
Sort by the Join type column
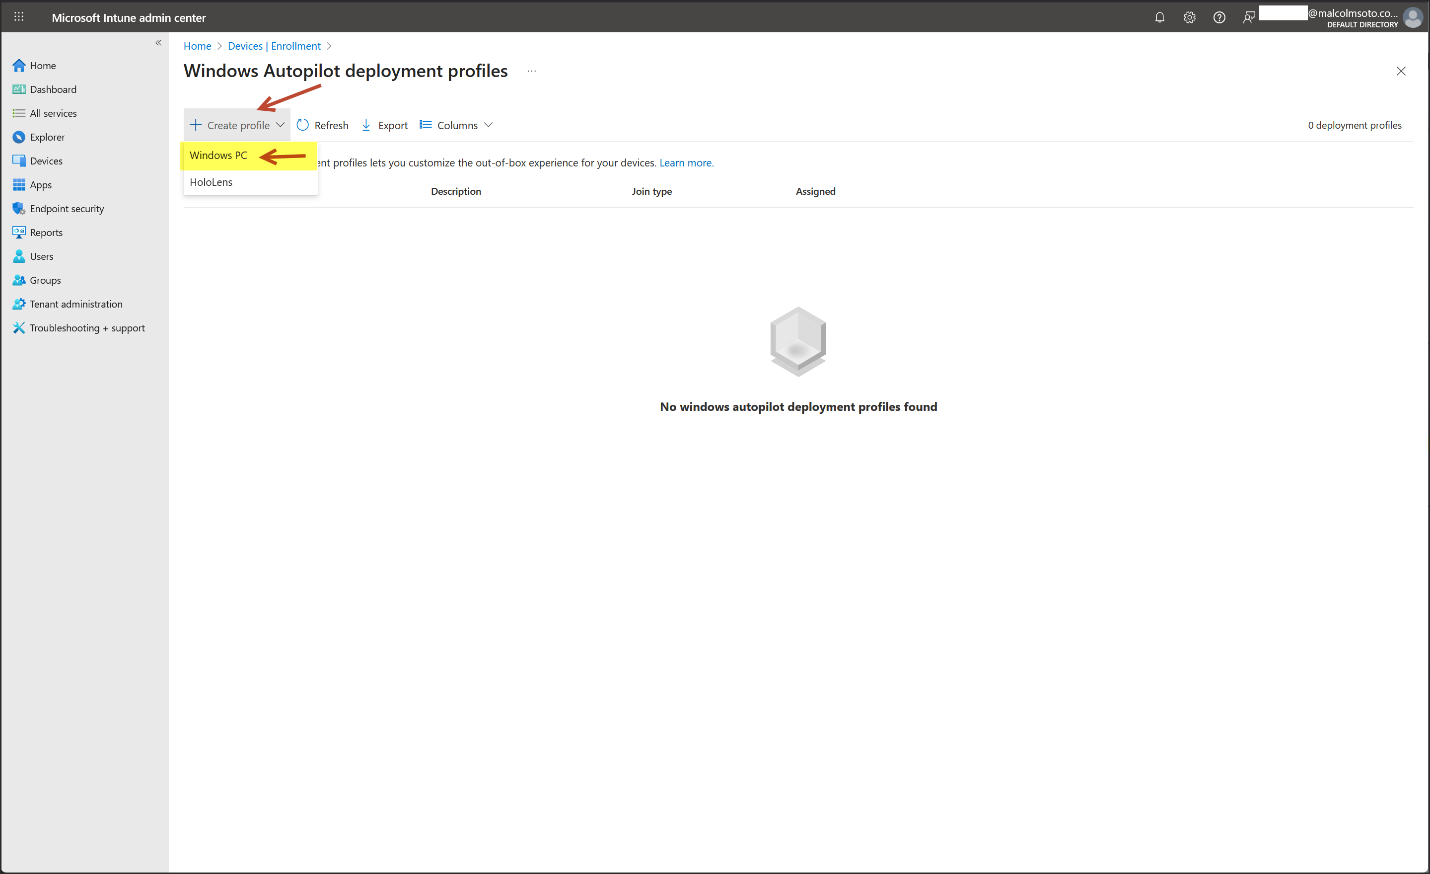(x=652, y=192)
